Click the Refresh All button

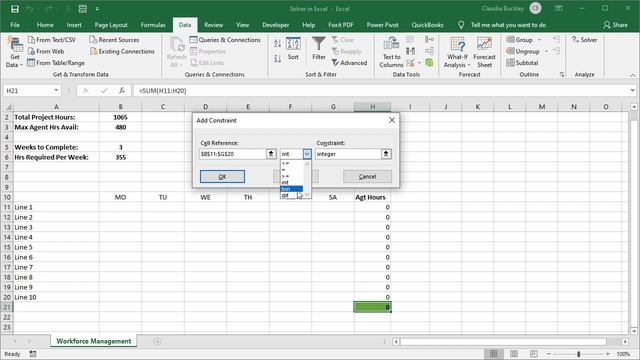pyautogui.click(x=176, y=52)
